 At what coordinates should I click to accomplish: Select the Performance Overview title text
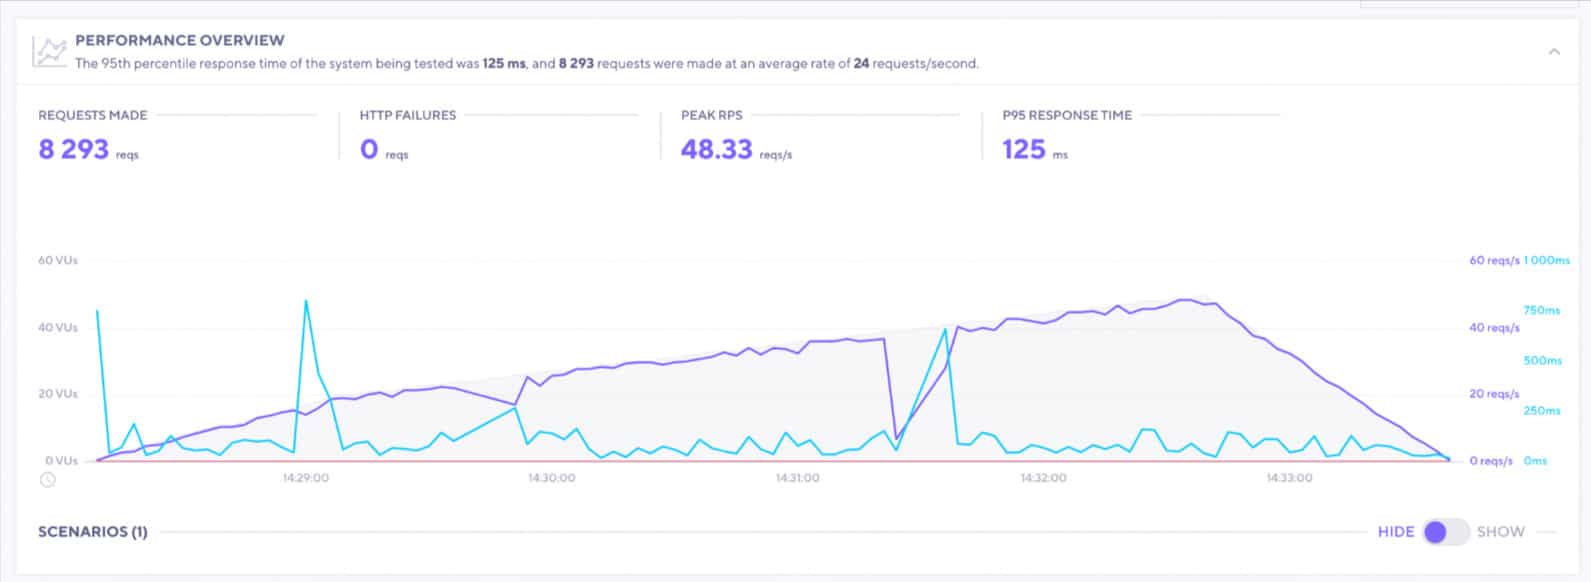coord(180,41)
